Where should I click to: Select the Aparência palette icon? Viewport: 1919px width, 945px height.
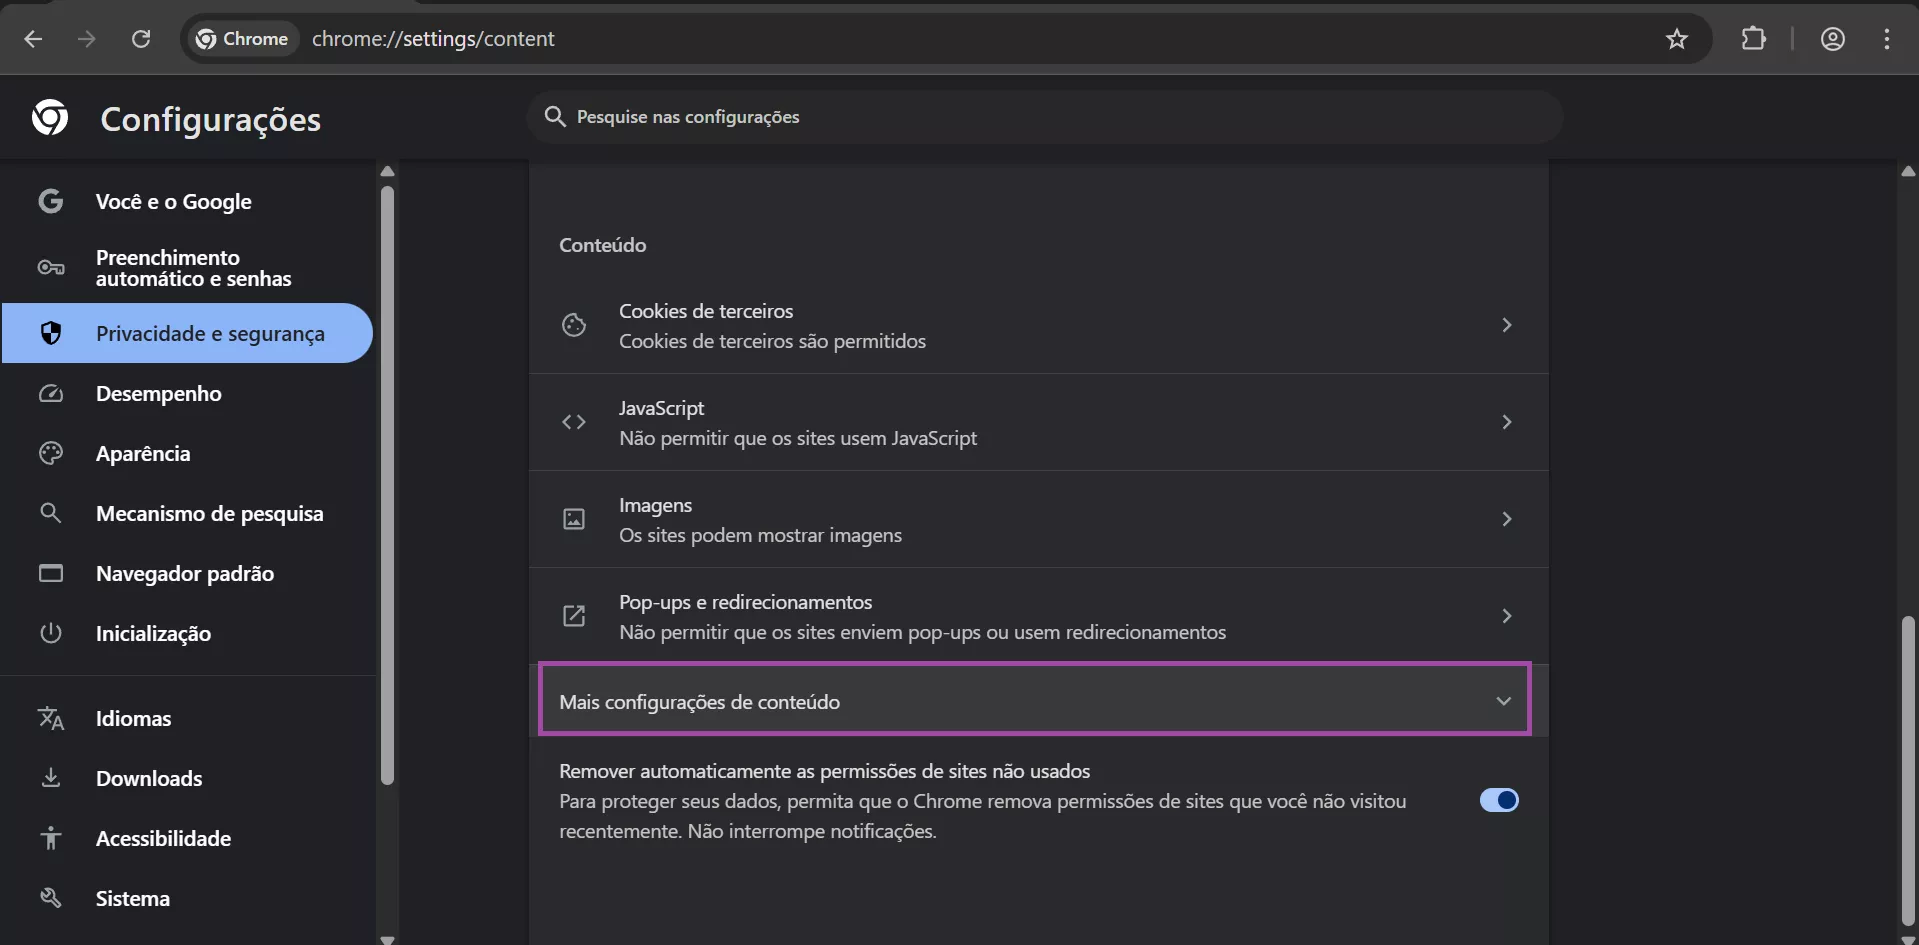(51, 453)
